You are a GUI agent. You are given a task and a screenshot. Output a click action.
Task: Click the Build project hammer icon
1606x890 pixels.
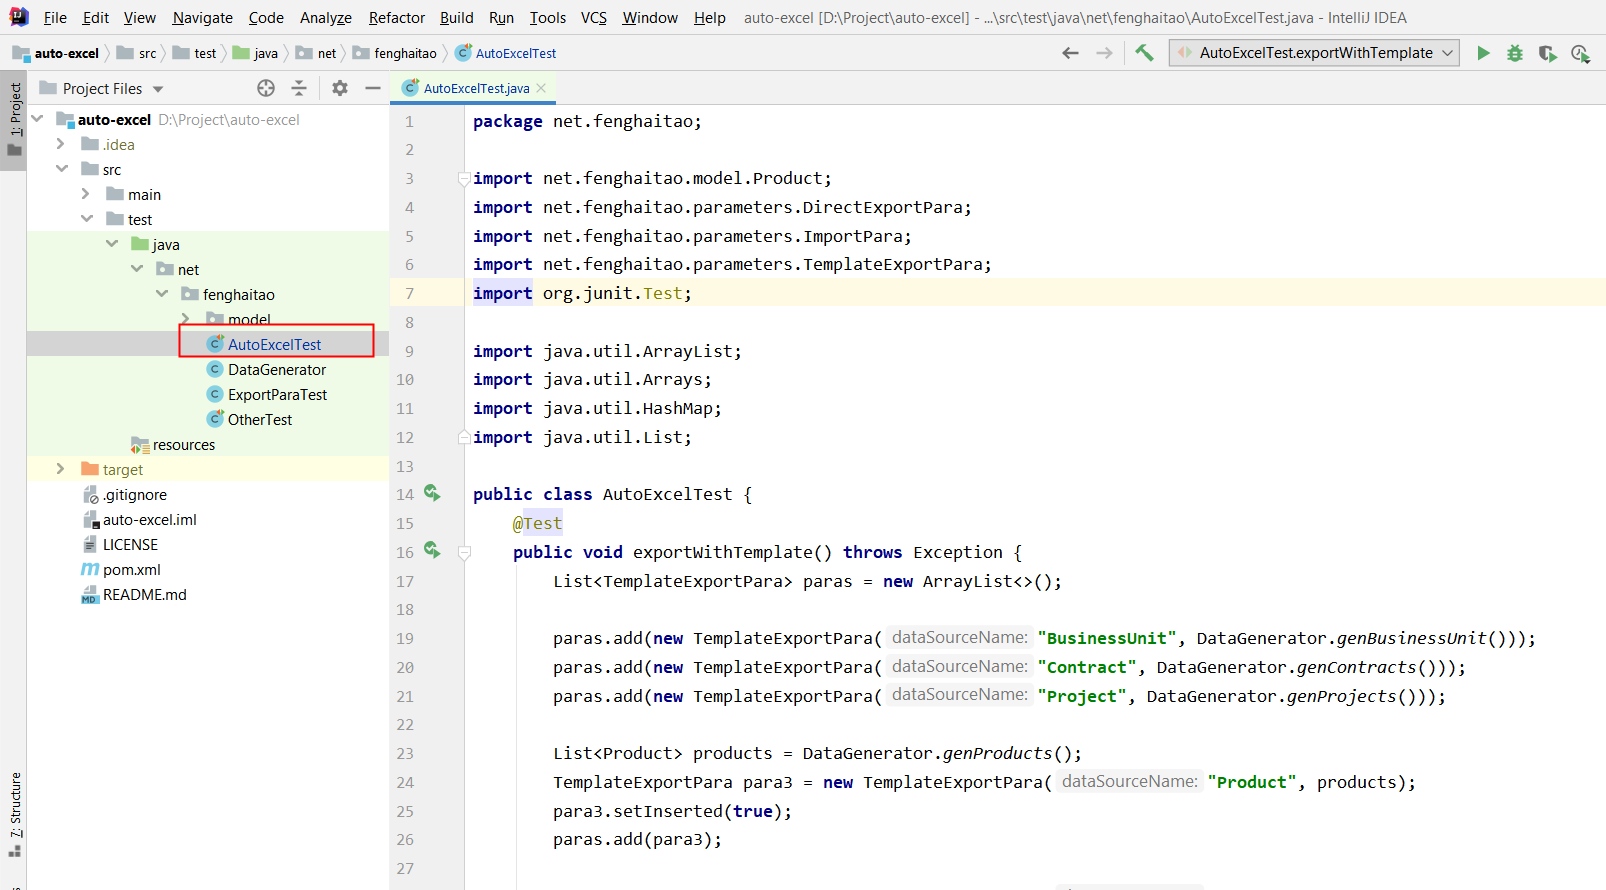pyautogui.click(x=1144, y=53)
